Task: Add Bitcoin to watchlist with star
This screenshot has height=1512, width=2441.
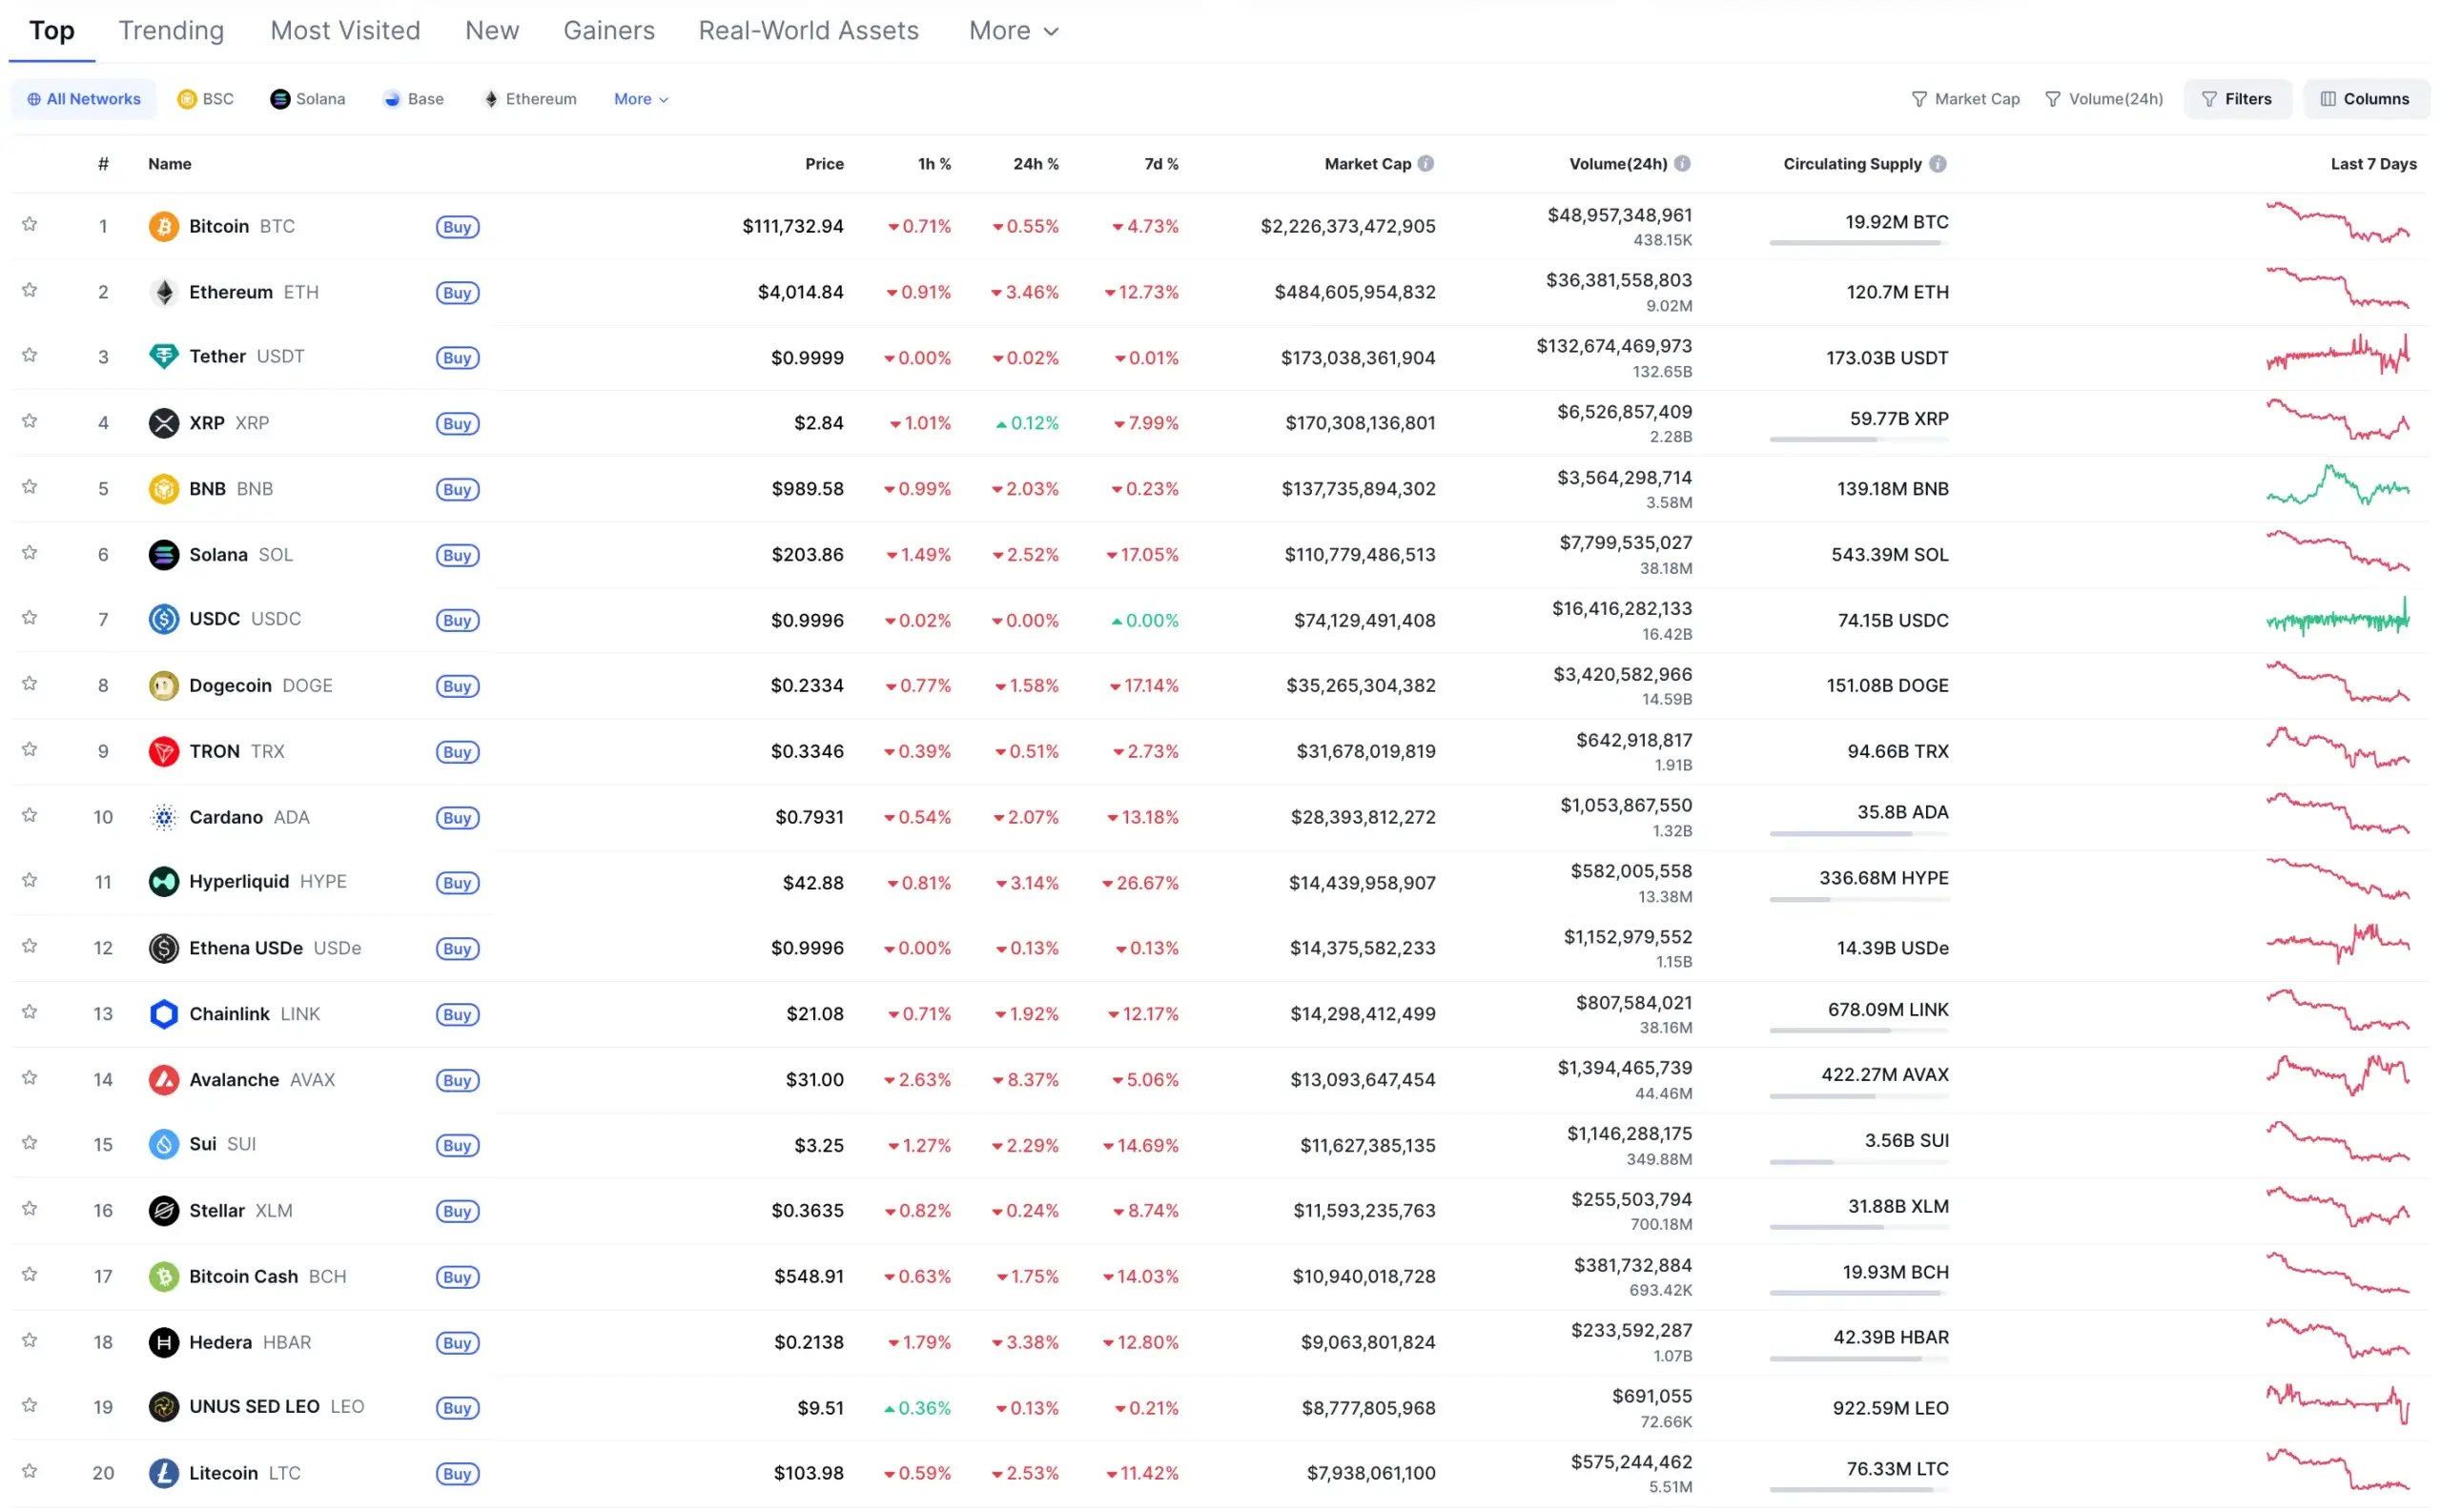Action: (x=30, y=224)
